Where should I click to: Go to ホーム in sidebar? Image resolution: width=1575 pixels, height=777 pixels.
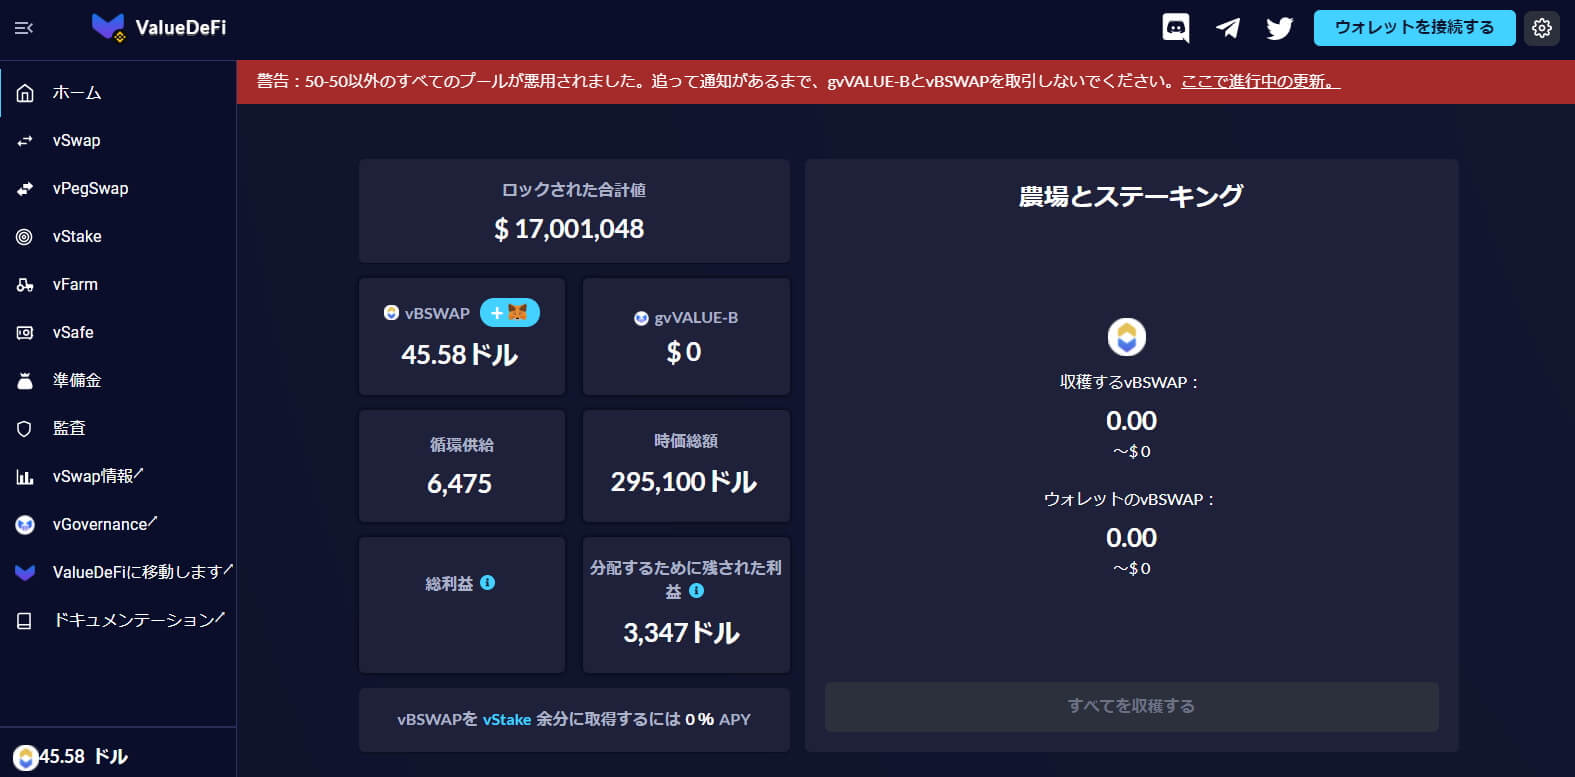tap(77, 93)
